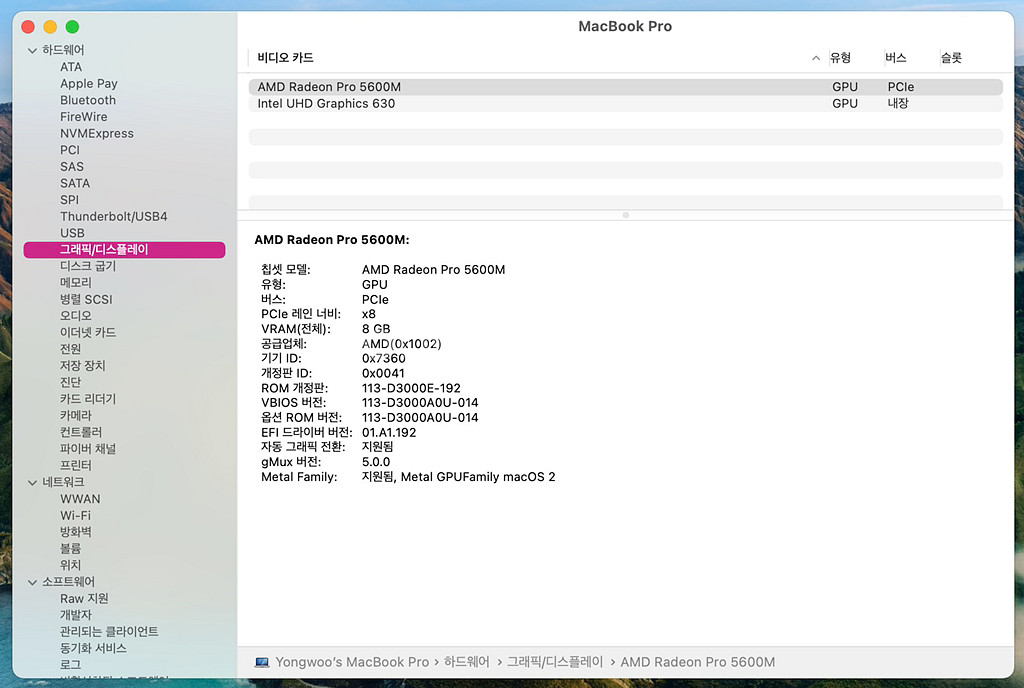Click the 슬롯 column header
Screen dimensions: 1024x688
pyautogui.click(x=950, y=58)
